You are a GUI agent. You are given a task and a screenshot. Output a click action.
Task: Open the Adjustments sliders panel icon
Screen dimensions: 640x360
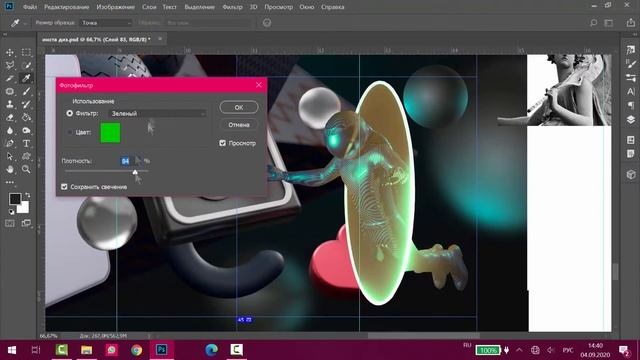(631, 78)
